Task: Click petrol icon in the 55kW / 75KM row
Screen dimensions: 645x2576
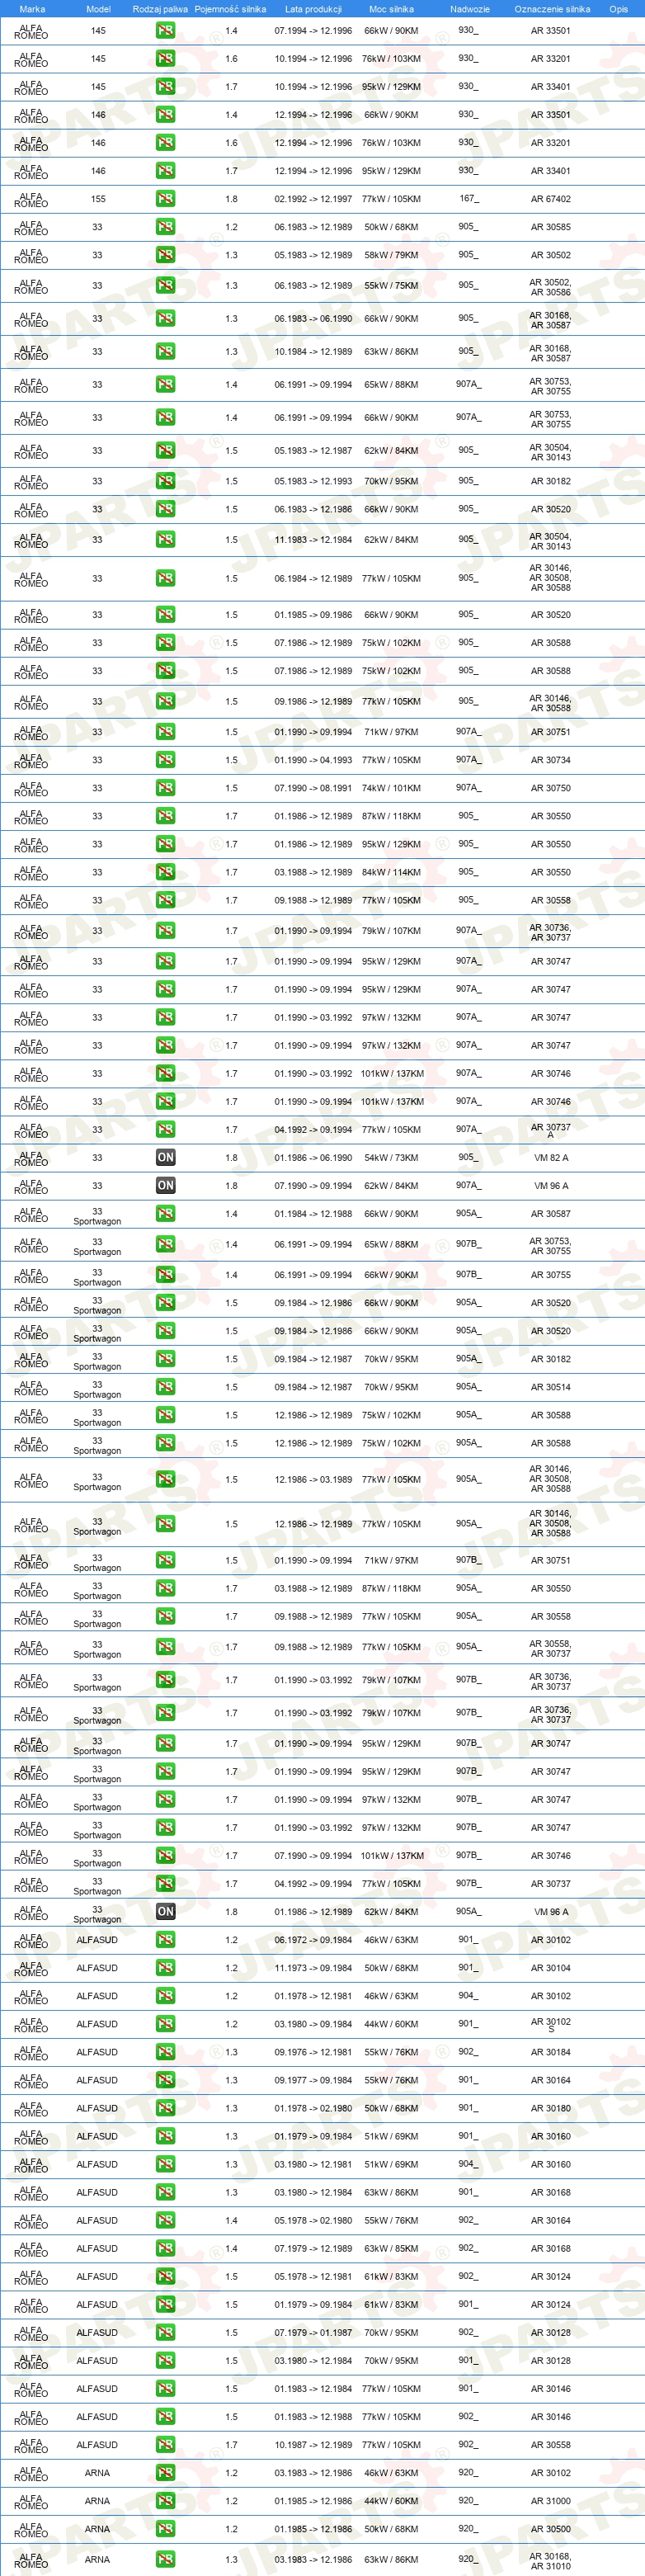Action: [x=165, y=286]
